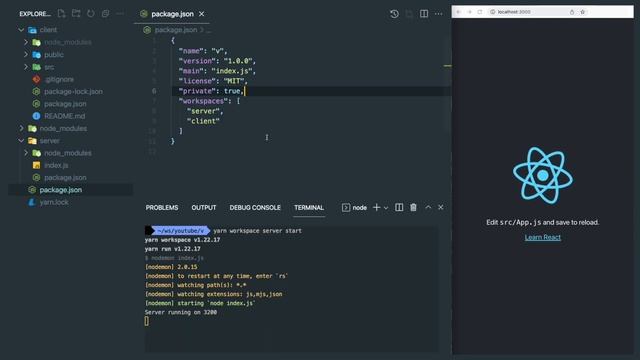
Task: Expand client node_modules folder chevron
Action: pos(26,42)
